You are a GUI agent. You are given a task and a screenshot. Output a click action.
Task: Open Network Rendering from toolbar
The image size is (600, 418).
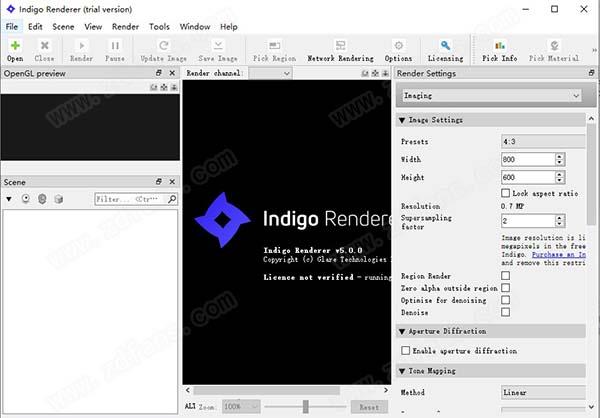(x=341, y=51)
